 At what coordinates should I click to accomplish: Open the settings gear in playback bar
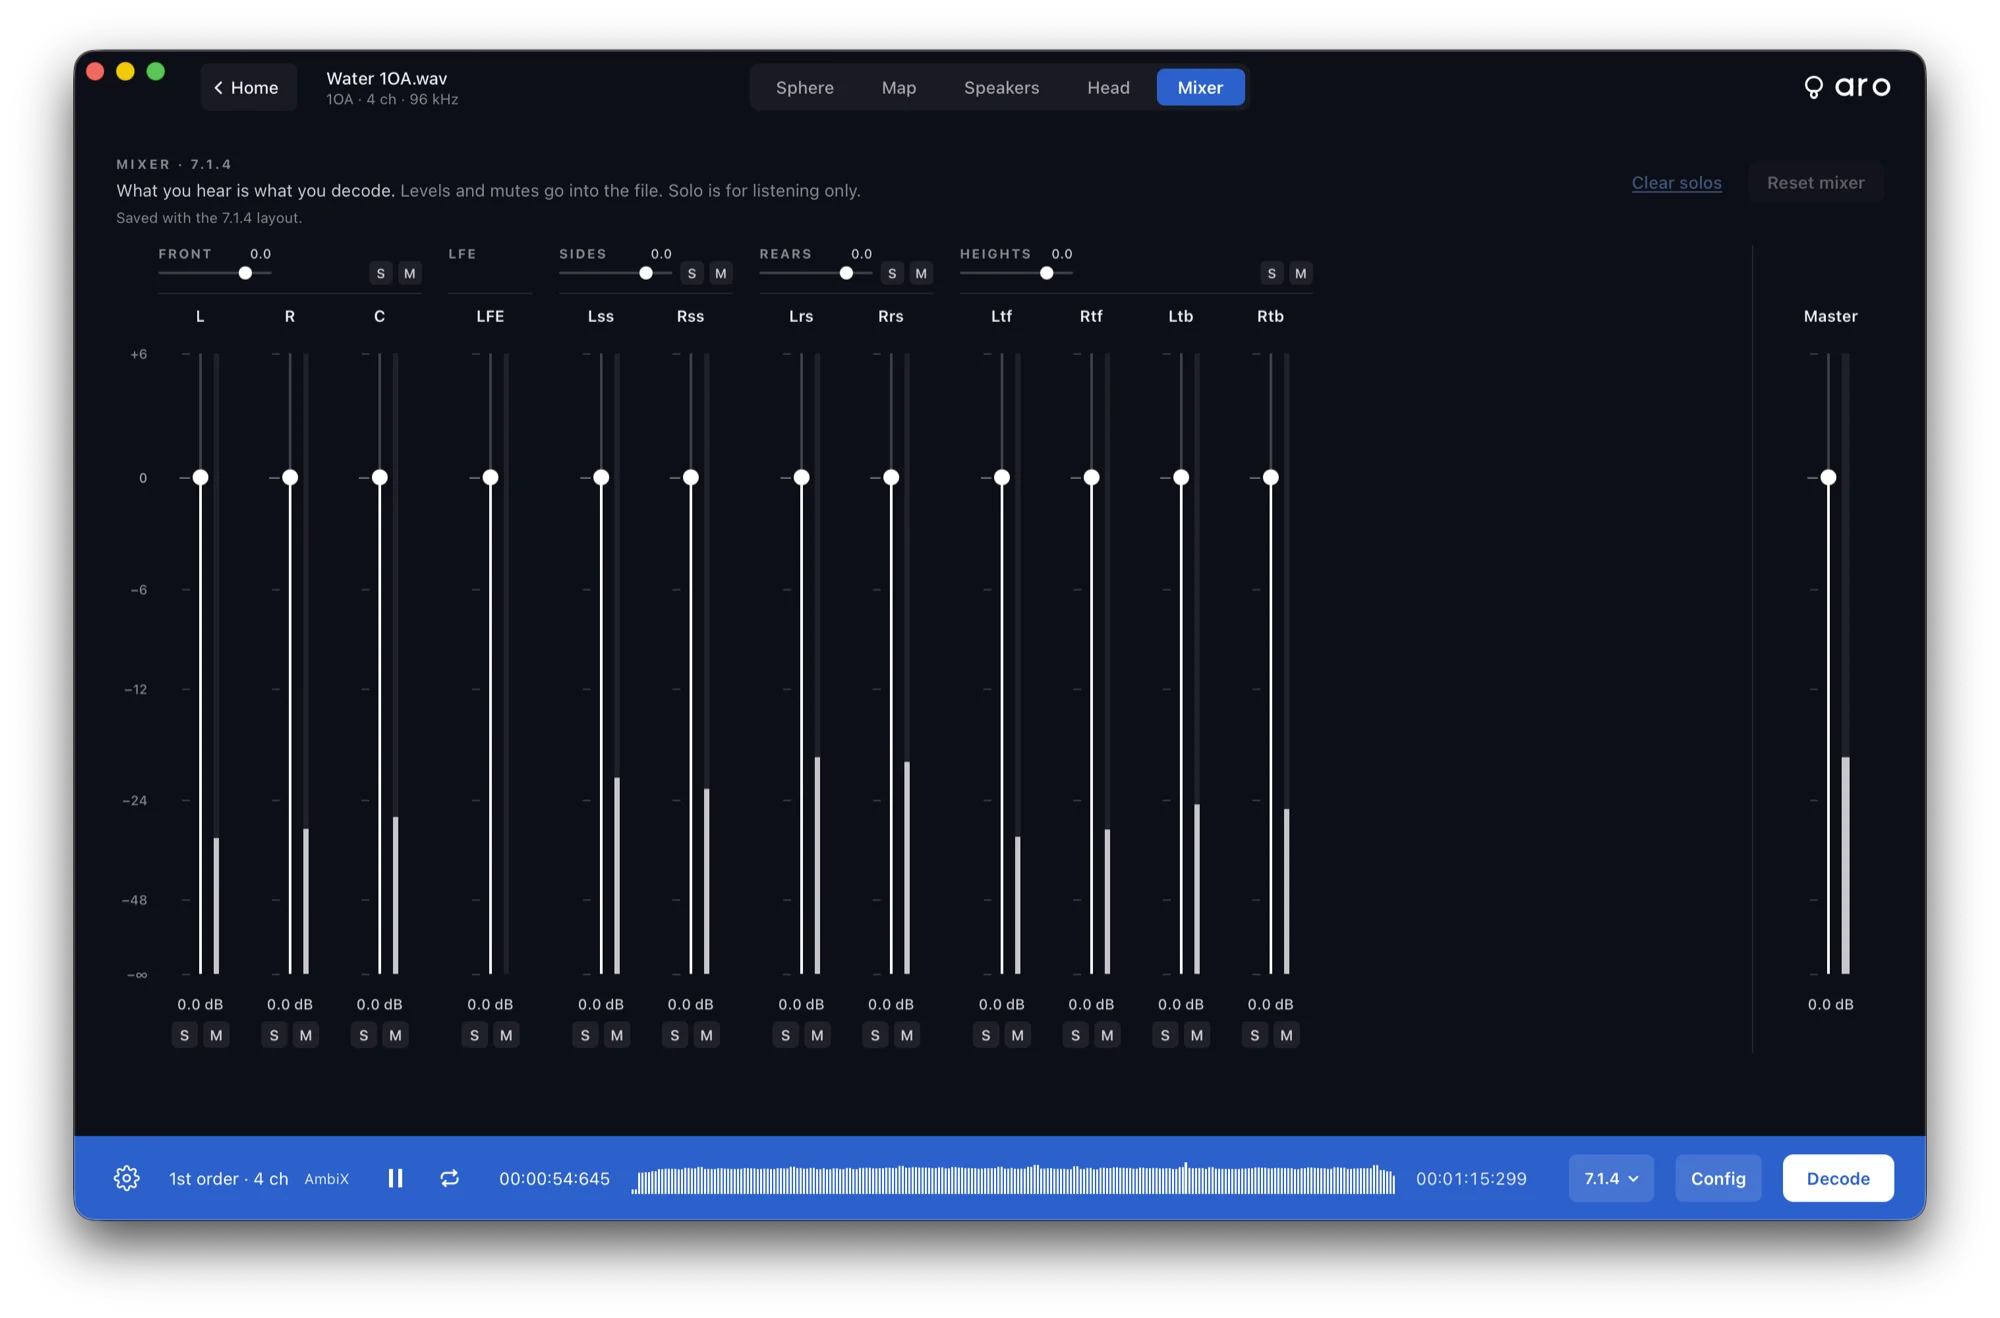(127, 1178)
